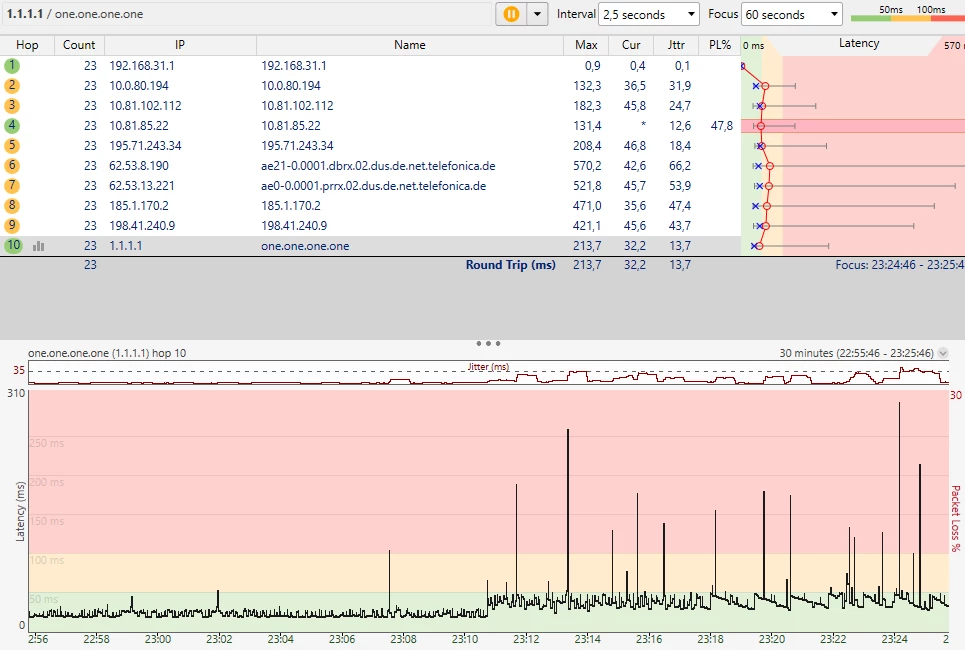This screenshot has width=965, height=650.
Task: Click the hop 10 green circle icon
Action: click(x=12, y=245)
